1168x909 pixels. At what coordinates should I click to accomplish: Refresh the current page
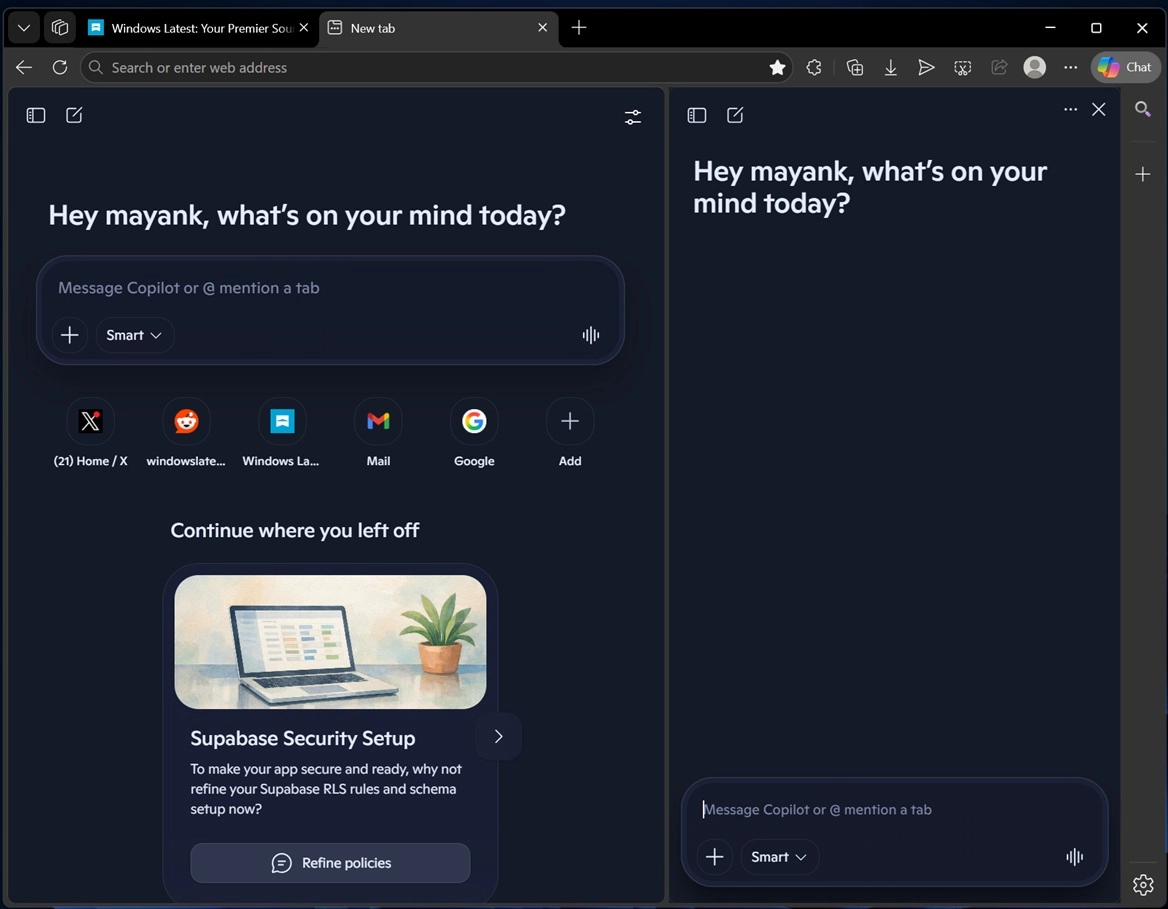pos(60,68)
